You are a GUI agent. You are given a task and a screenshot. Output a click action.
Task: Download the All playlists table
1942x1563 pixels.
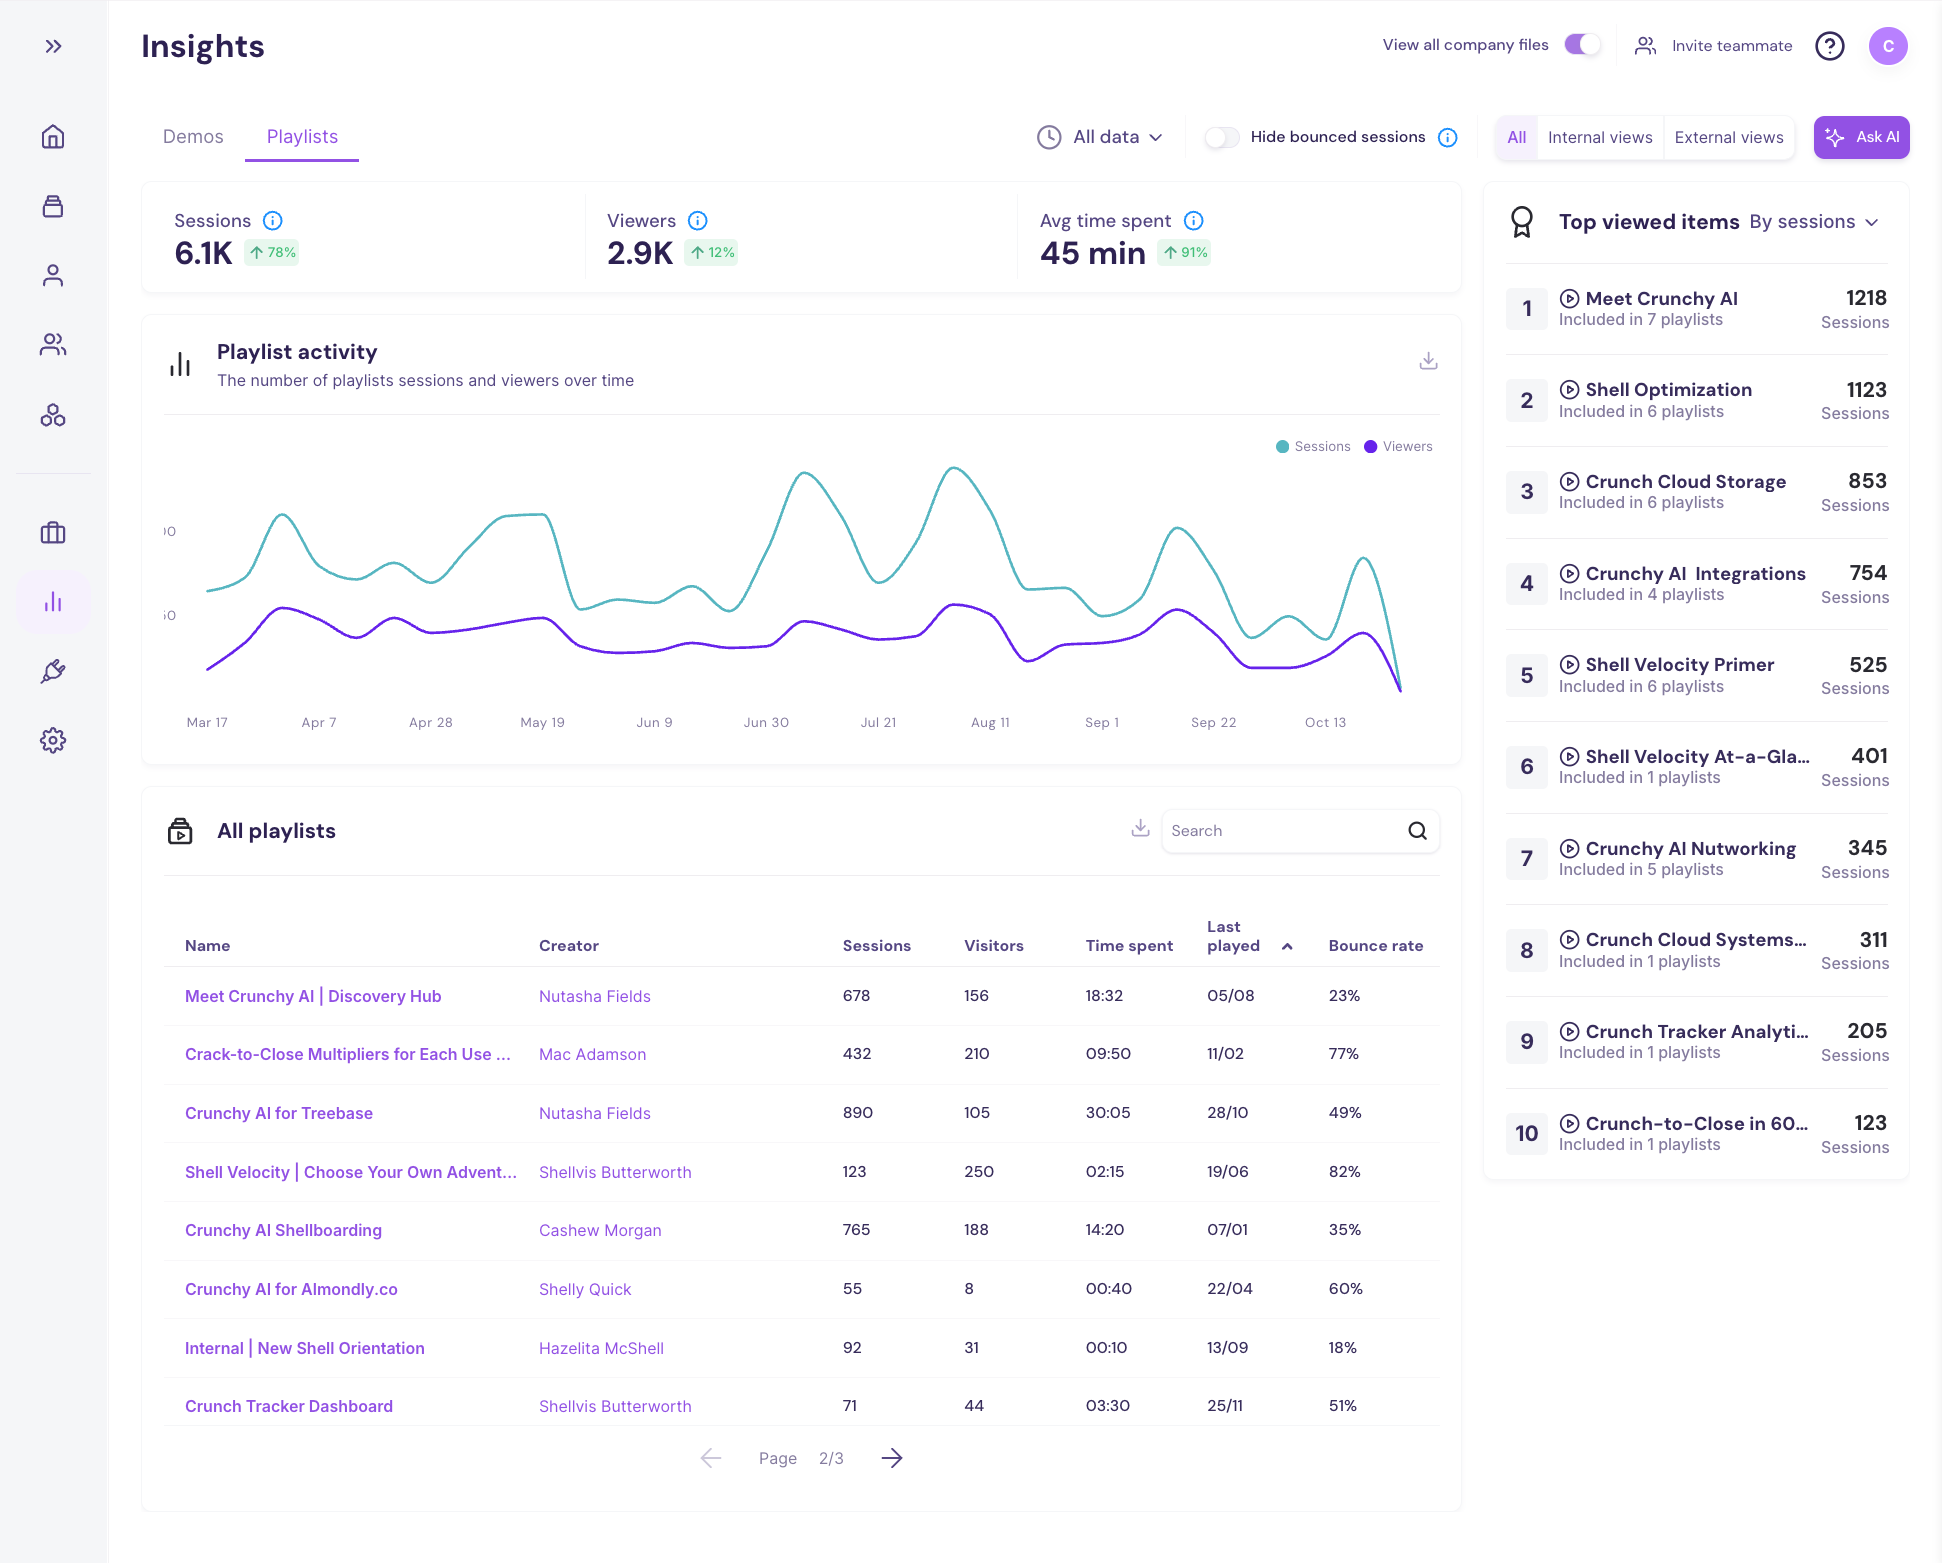1140,828
